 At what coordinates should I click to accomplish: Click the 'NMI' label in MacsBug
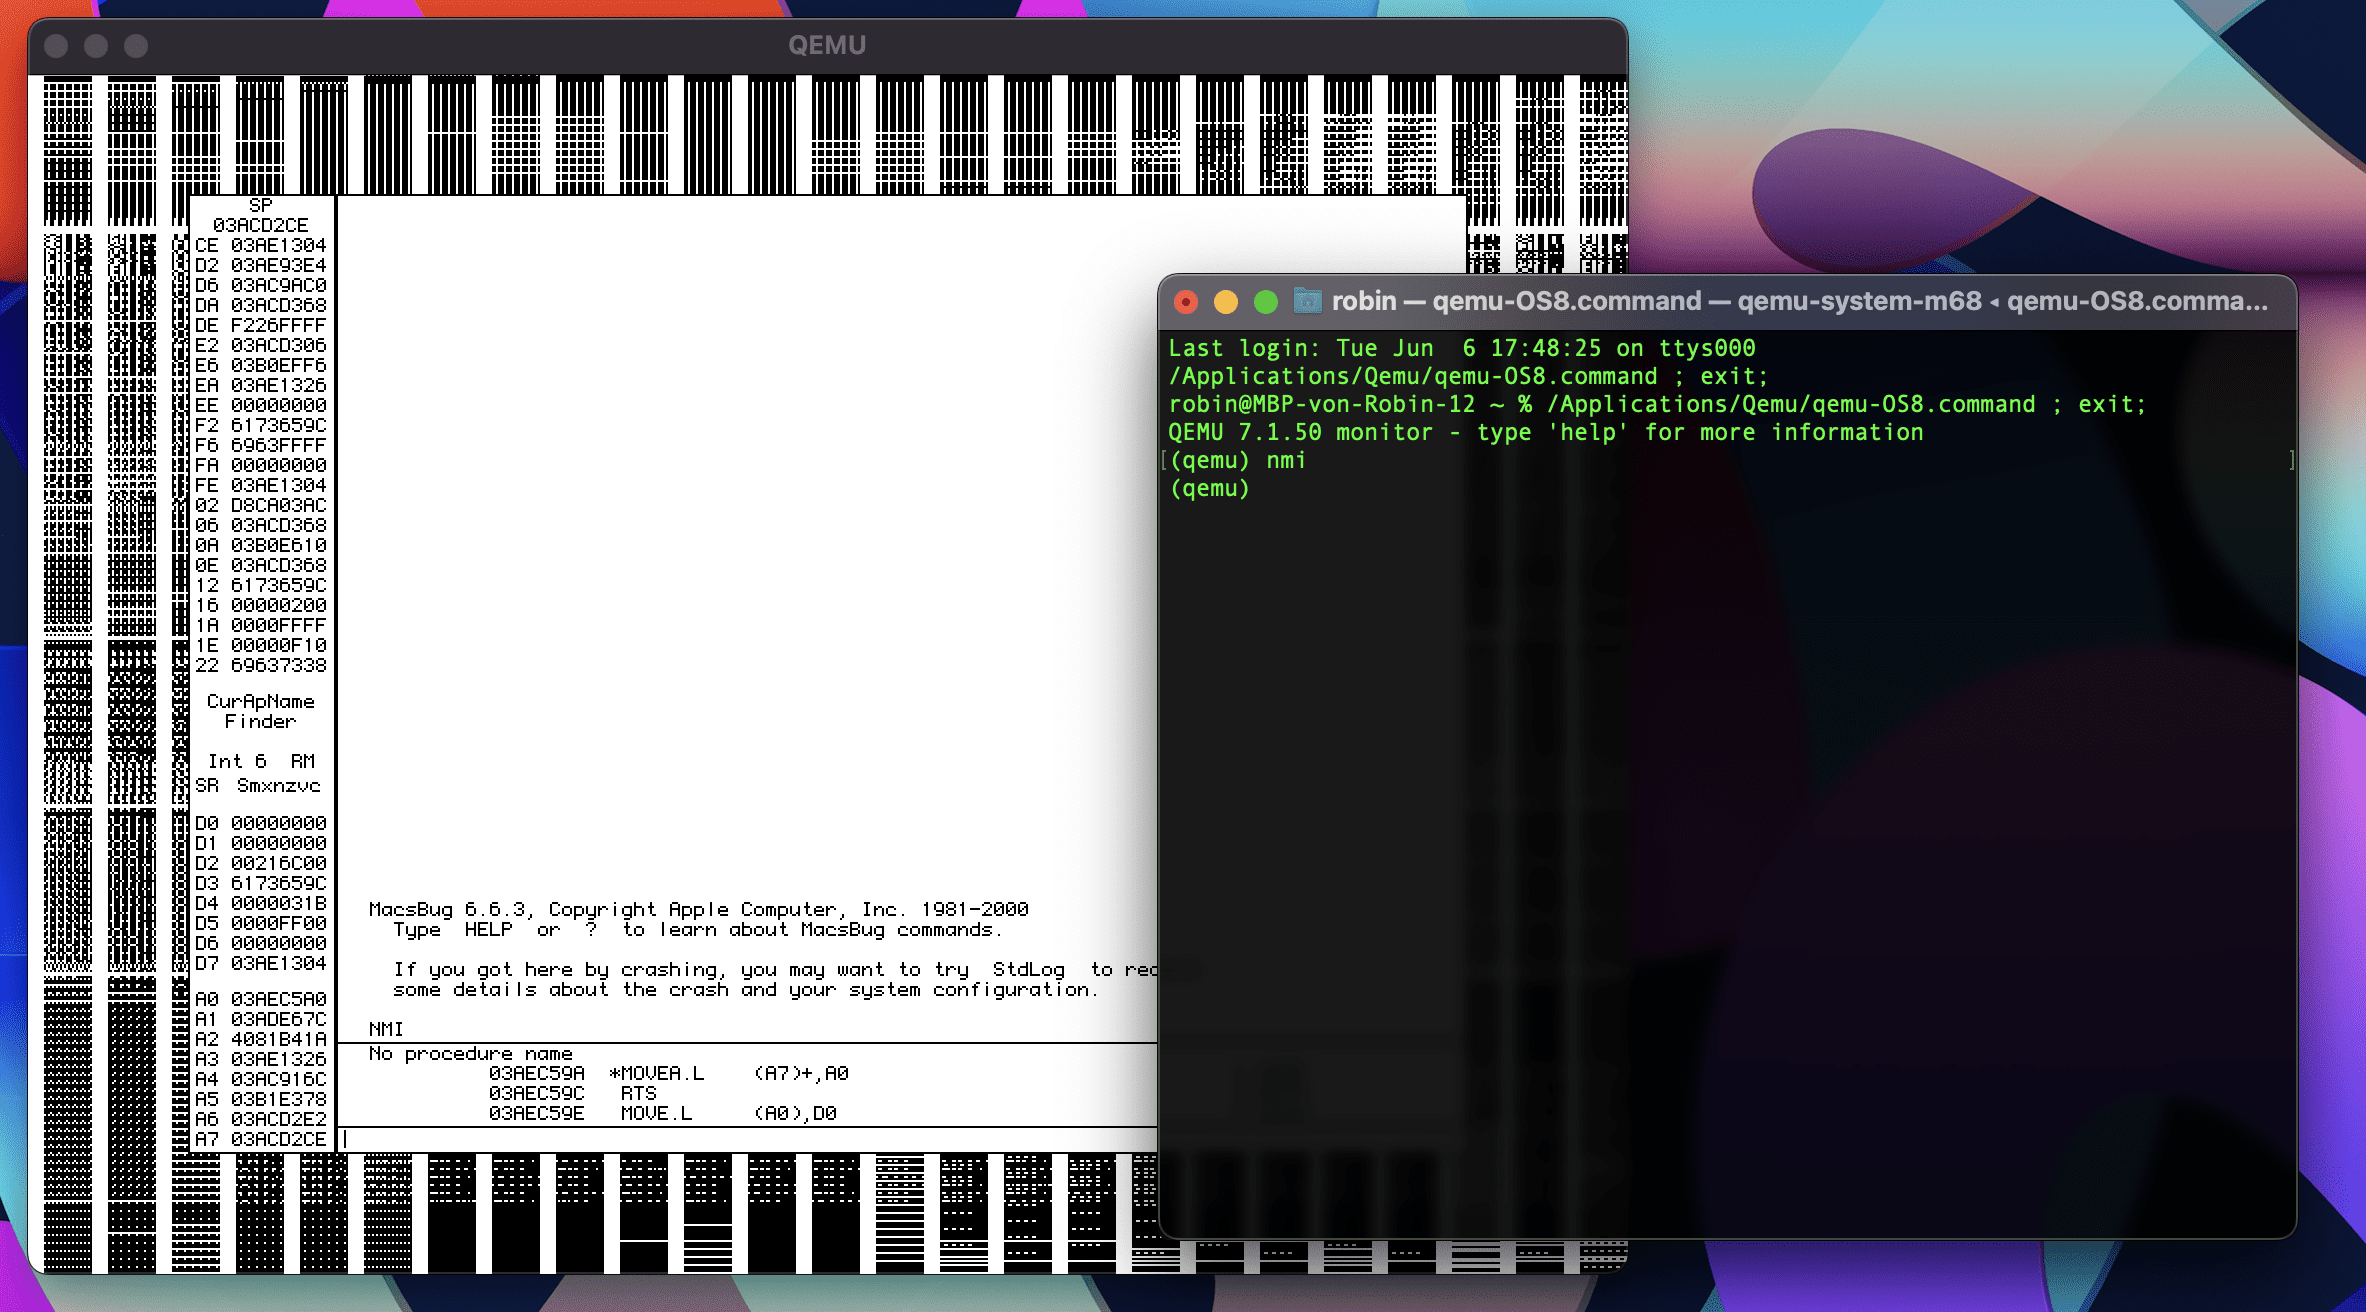coord(386,1029)
